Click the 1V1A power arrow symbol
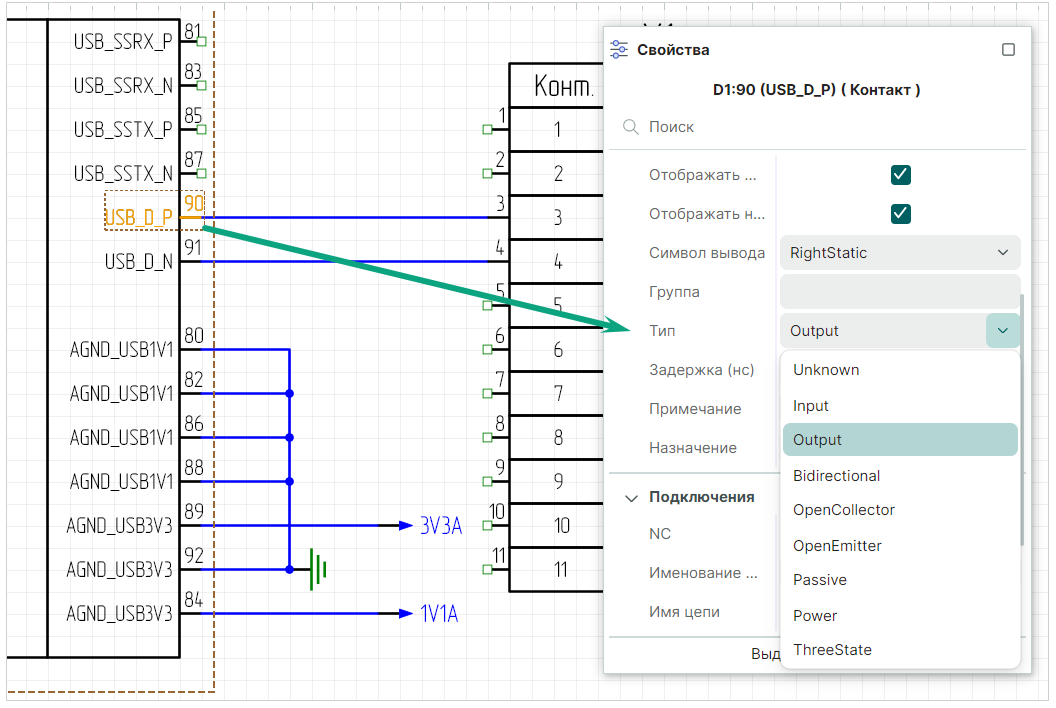The width and height of the screenshot is (1056, 708). pos(405,613)
